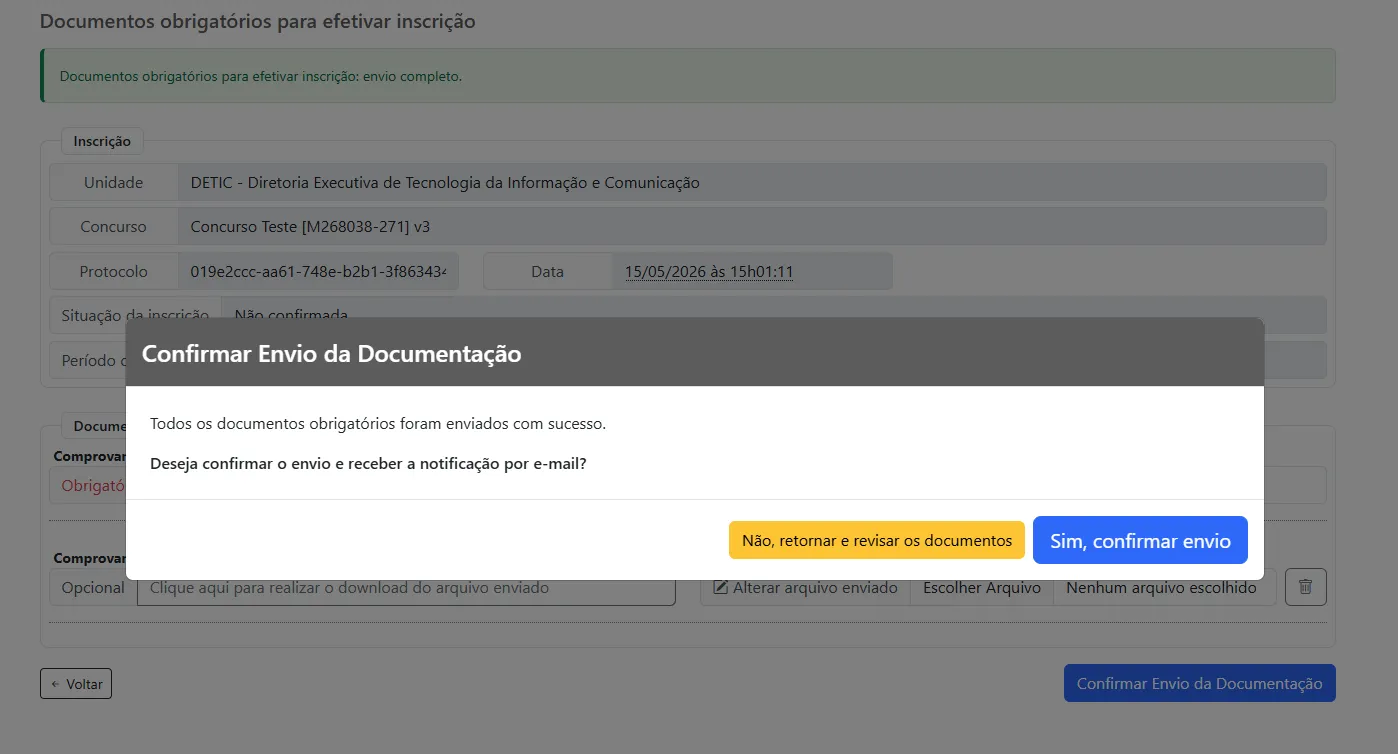Click 'Escolher Arquivo' file chooser
This screenshot has height=754, width=1398.
[981, 588]
